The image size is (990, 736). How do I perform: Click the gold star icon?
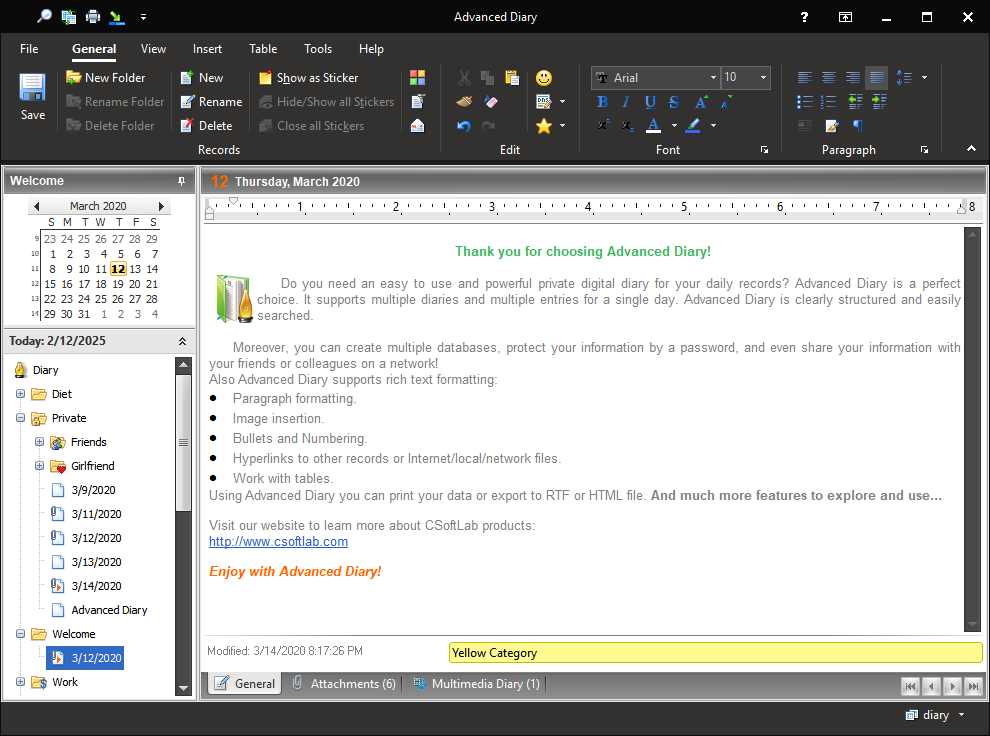(544, 126)
